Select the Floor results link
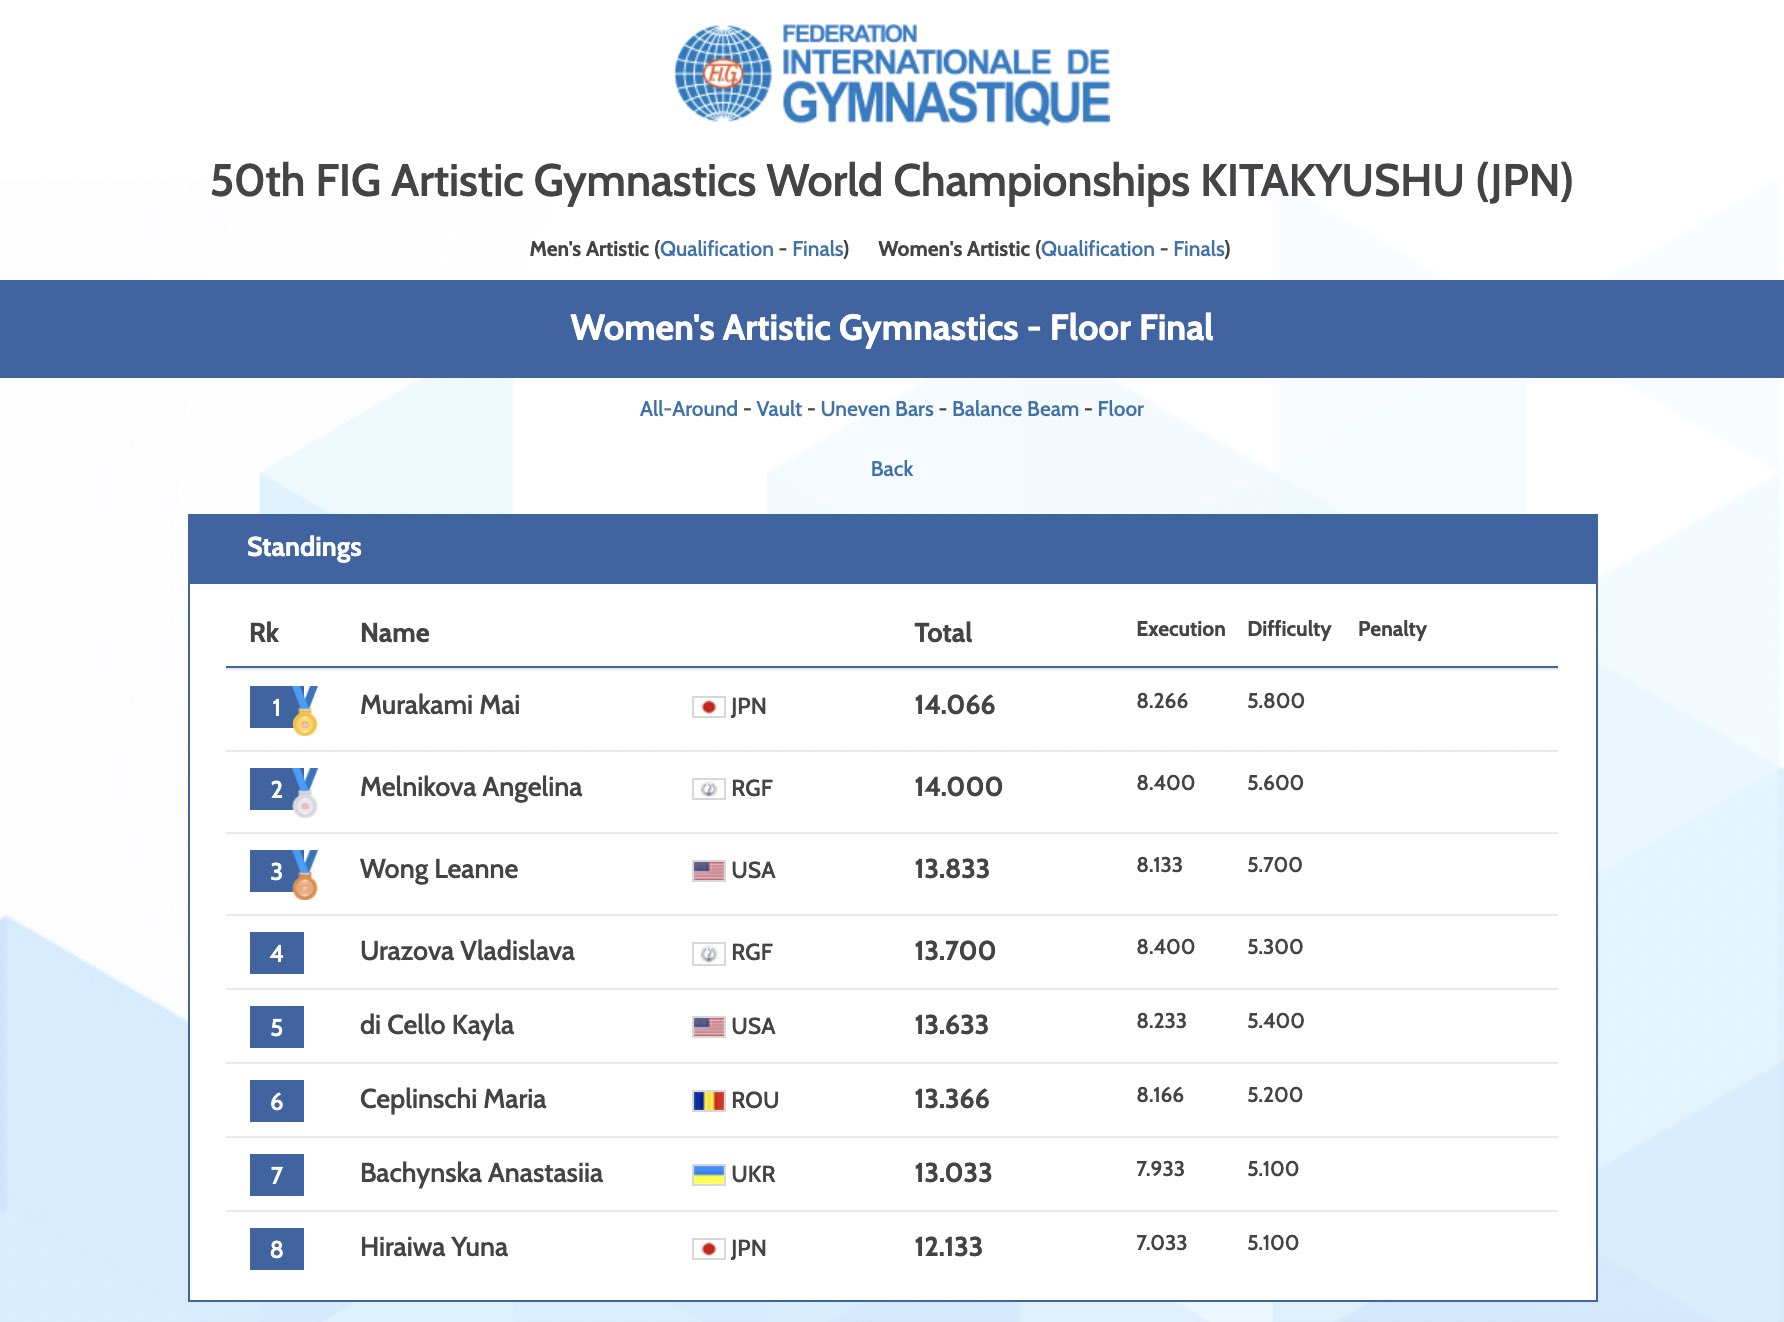Image resolution: width=1784 pixels, height=1322 pixels. click(1120, 409)
